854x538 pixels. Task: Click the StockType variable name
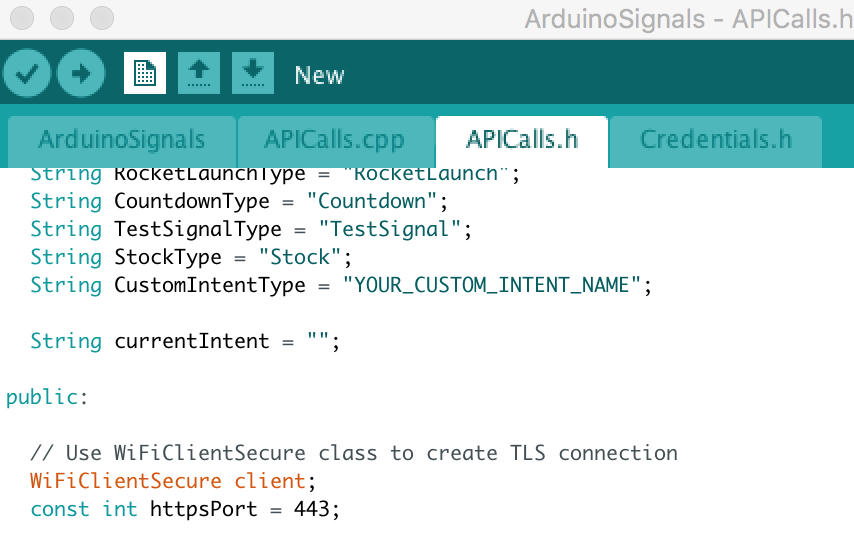tap(168, 258)
